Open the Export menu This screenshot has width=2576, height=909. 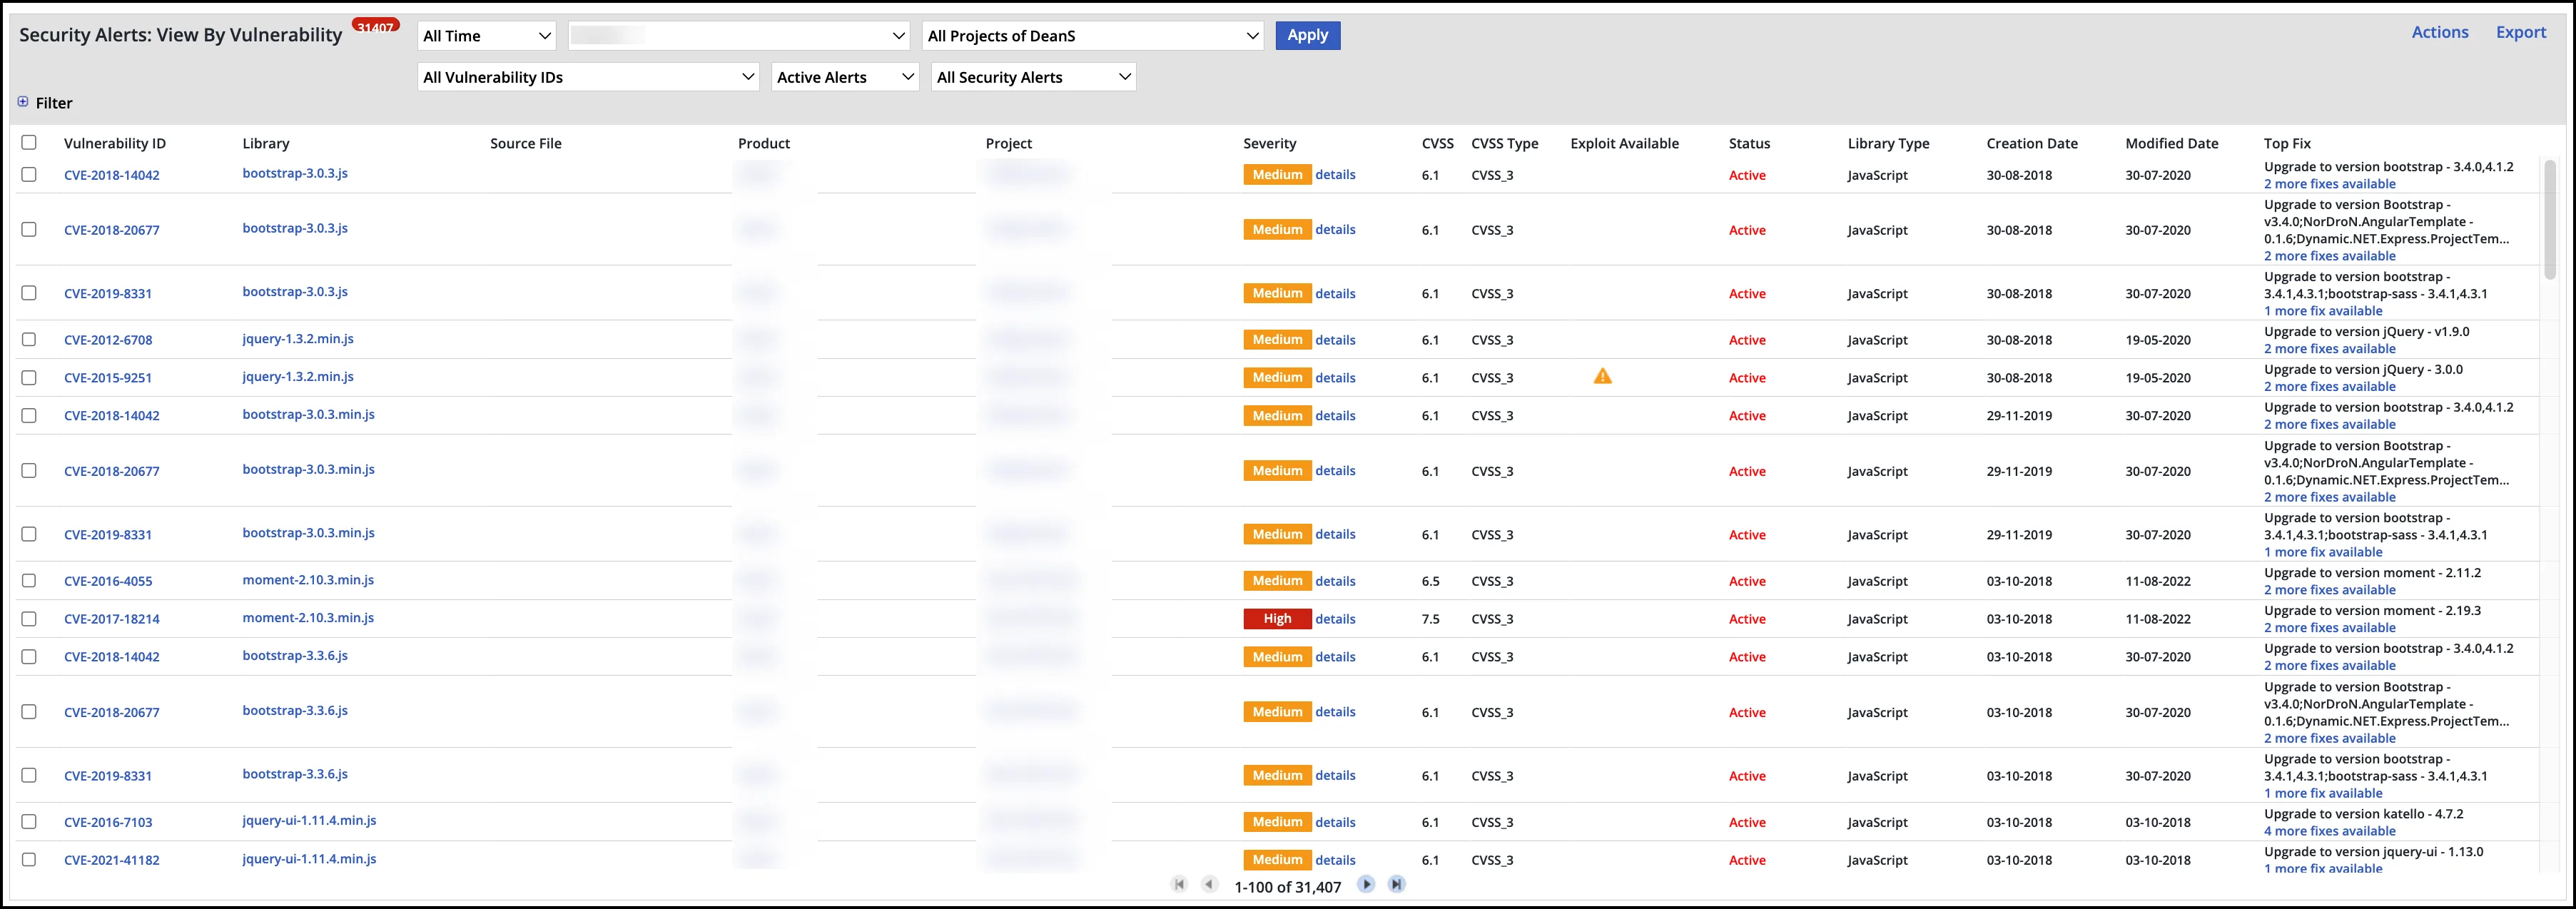2521,31
